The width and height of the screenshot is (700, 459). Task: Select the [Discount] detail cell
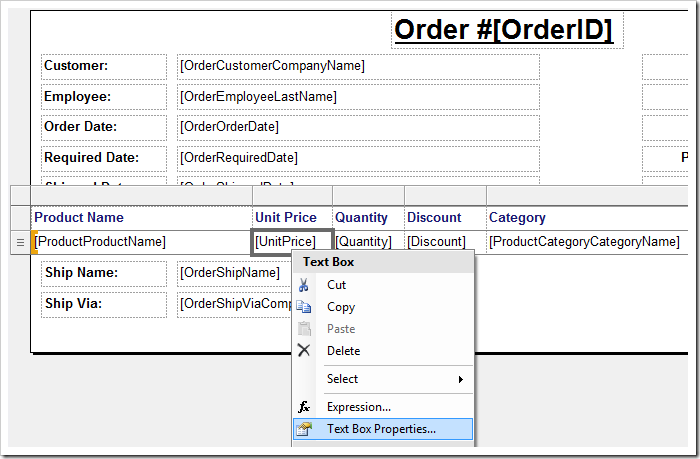point(445,242)
